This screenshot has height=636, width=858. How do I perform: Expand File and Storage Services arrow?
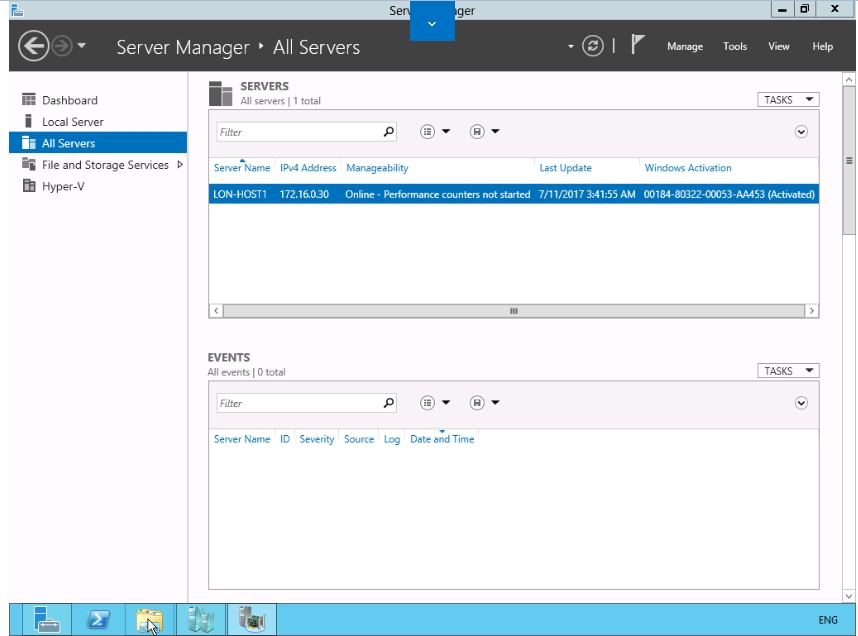(x=179, y=165)
